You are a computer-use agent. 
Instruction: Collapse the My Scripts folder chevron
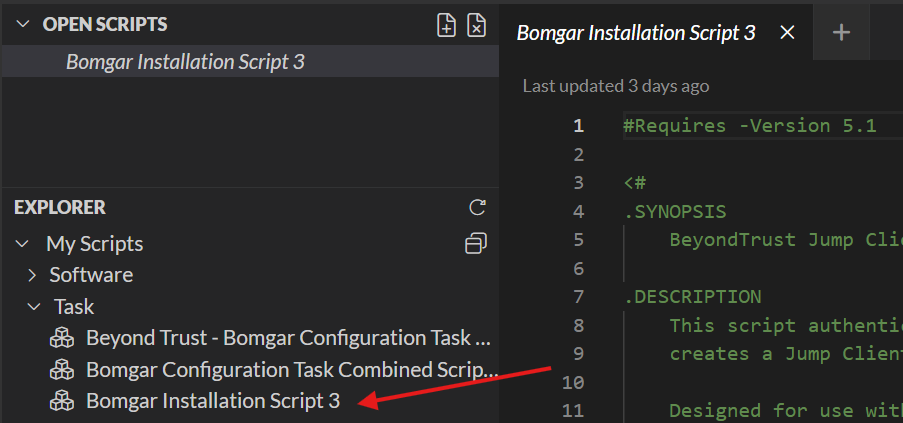click(22, 244)
